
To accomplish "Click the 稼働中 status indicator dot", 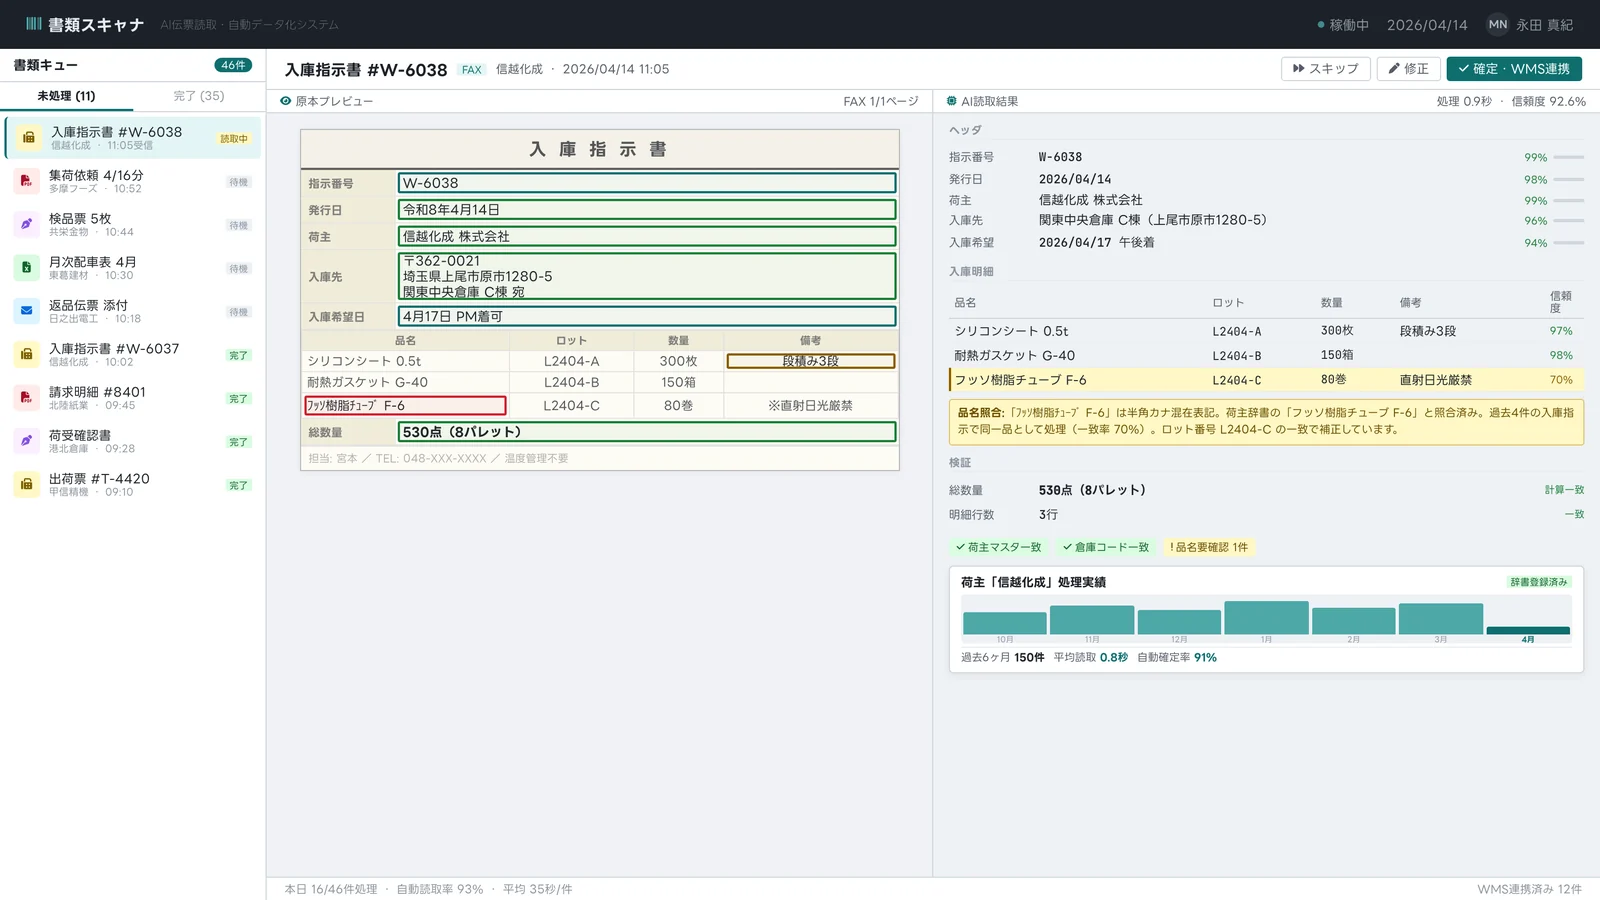I will tap(1321, 25).
